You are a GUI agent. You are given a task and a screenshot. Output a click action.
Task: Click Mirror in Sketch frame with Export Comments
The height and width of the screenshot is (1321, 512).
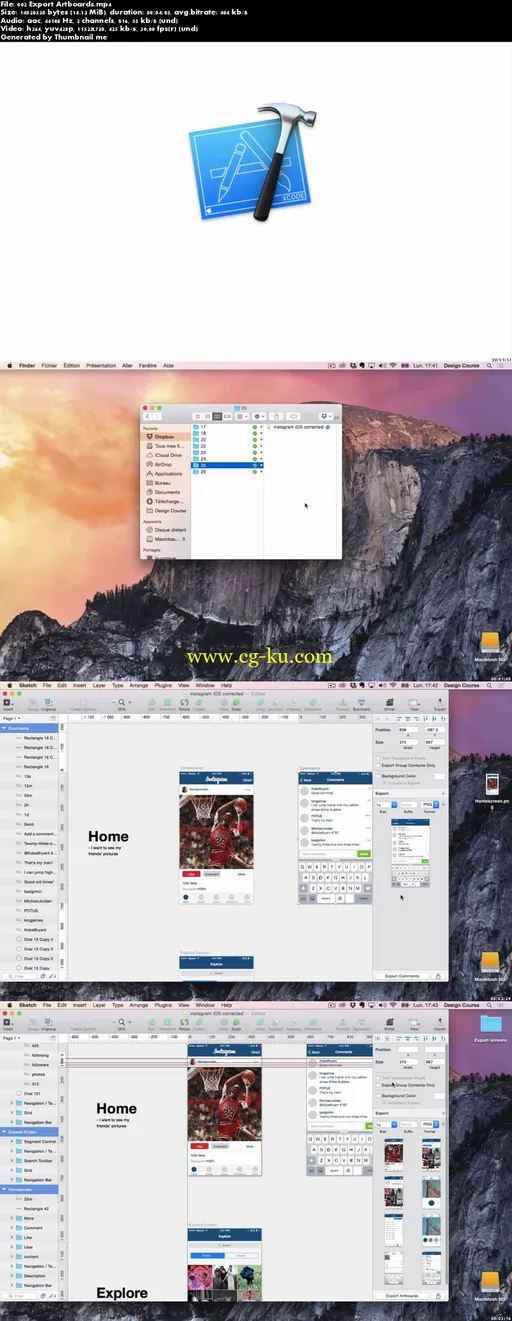point(389,702)
